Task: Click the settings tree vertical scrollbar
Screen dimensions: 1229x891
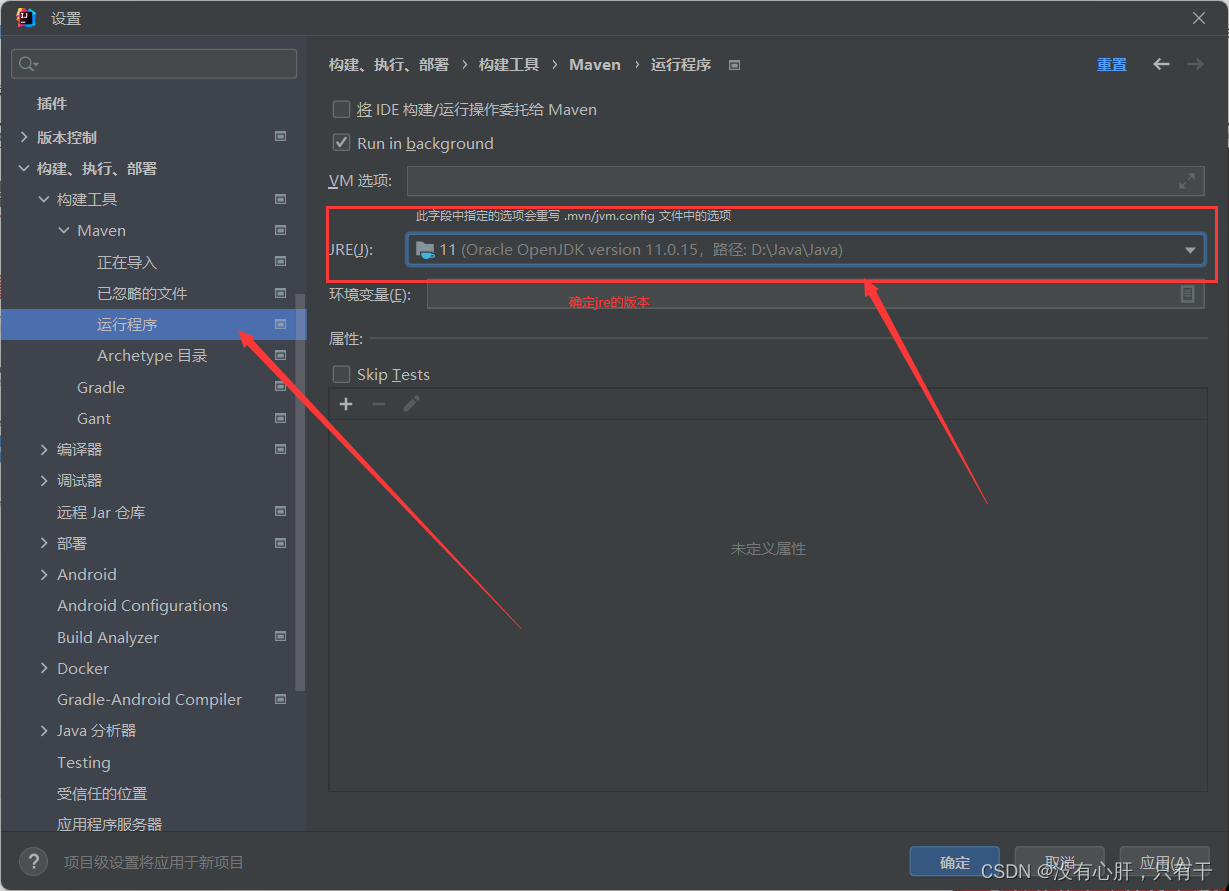Action: [301, 490]
